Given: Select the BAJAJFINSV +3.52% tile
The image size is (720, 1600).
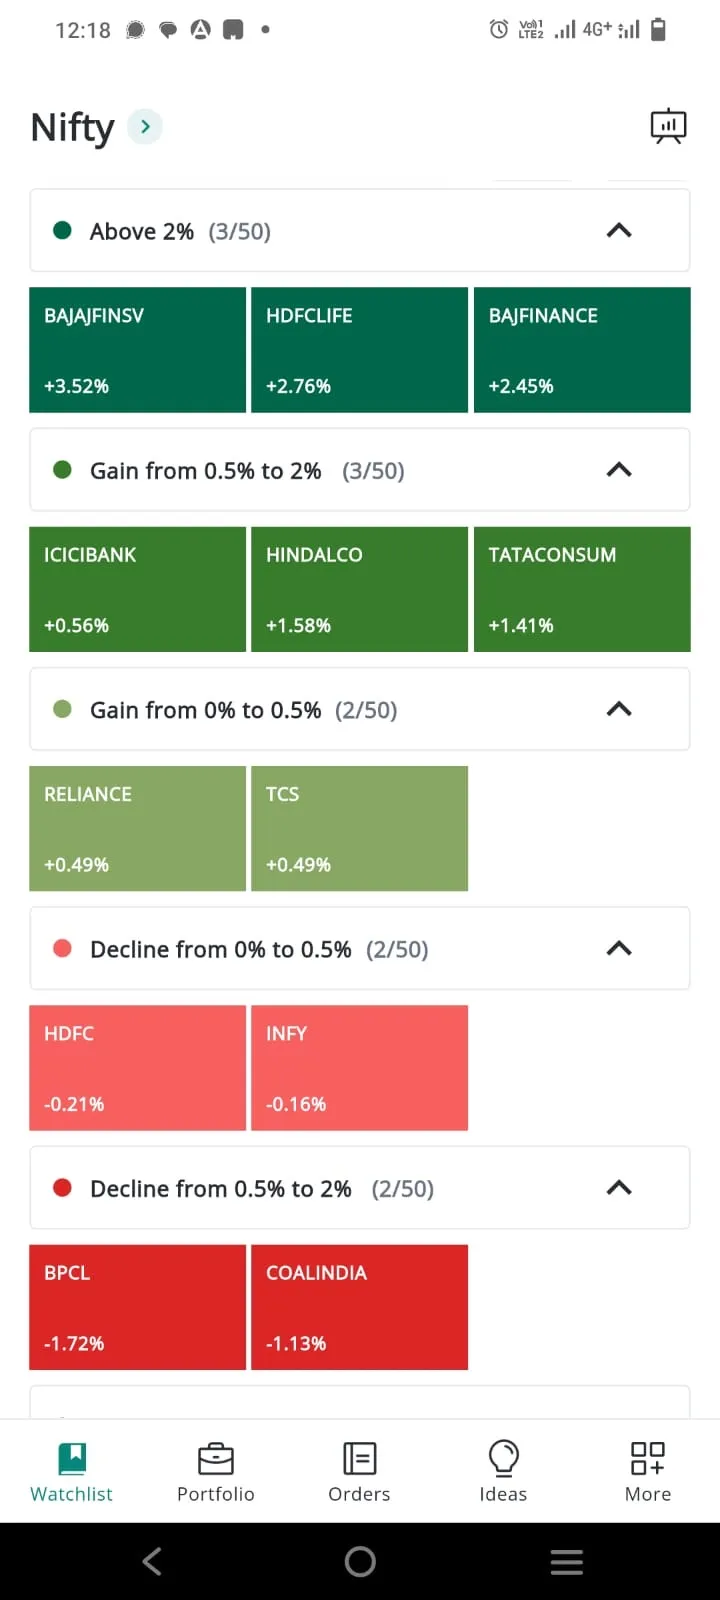Looking at the screenshot, I should [138, 350].
